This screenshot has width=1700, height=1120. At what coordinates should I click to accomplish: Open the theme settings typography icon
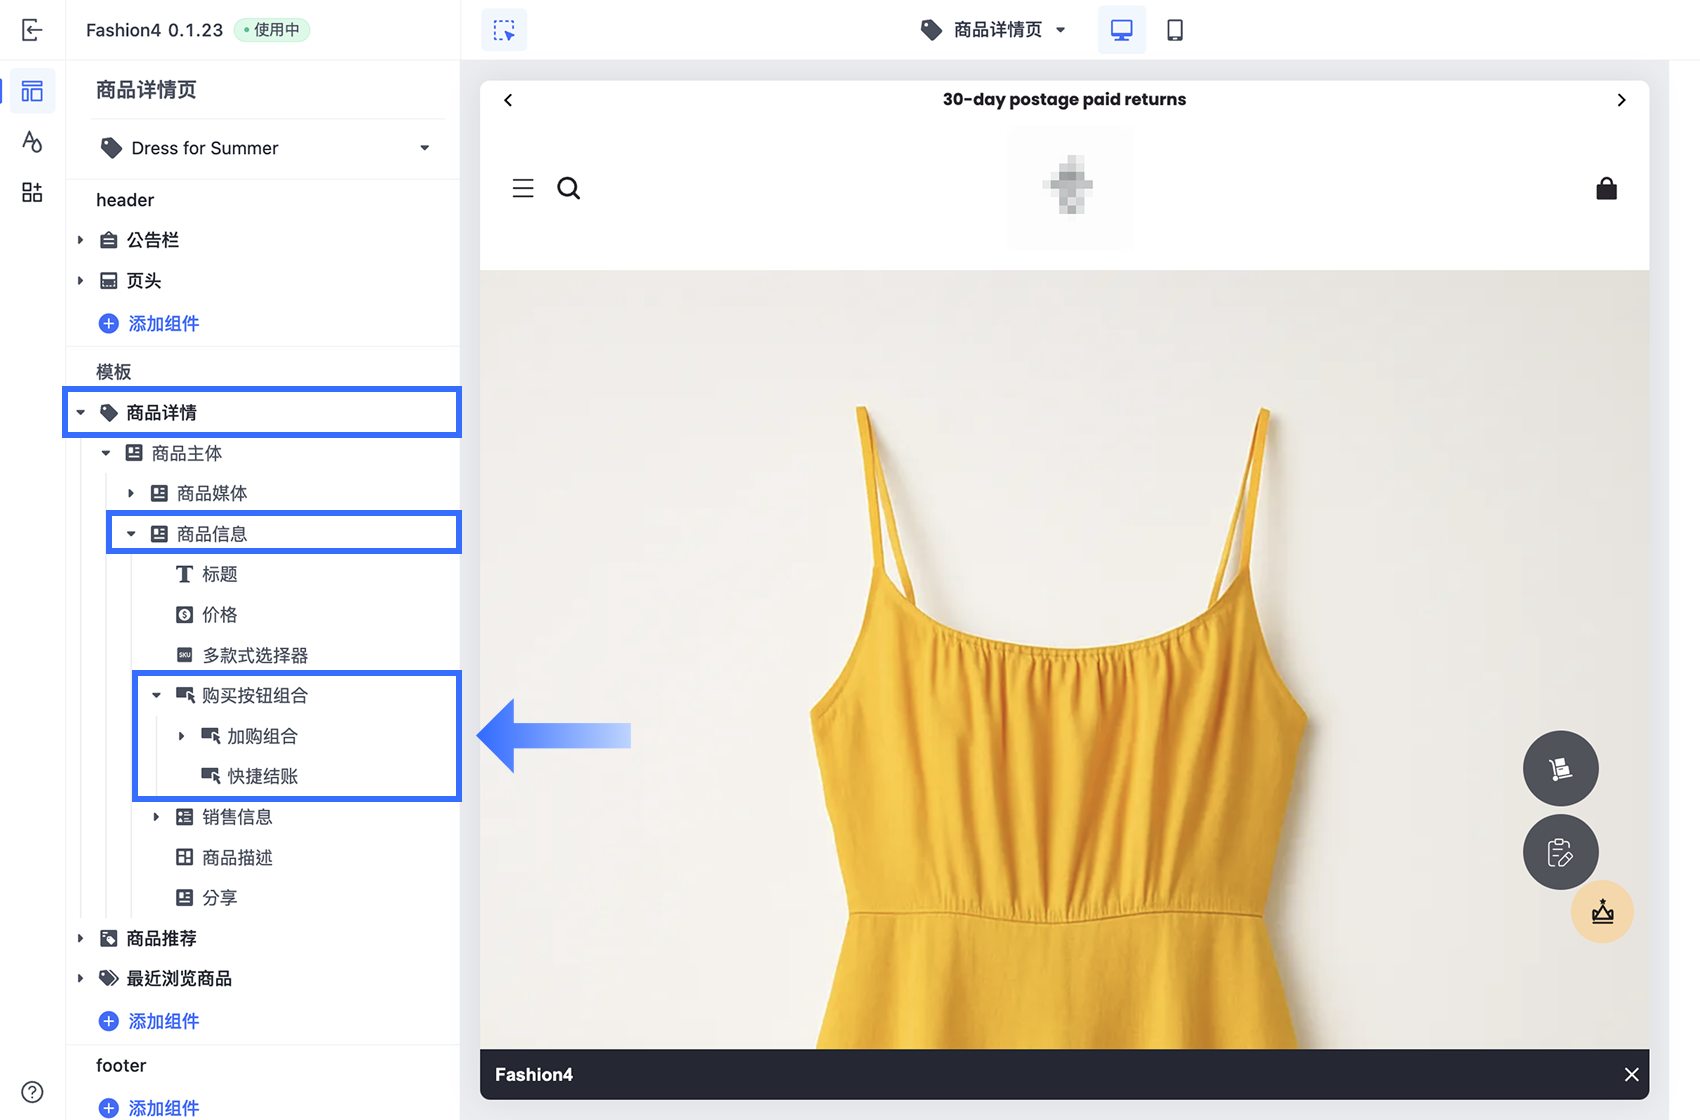click(32, 142)
